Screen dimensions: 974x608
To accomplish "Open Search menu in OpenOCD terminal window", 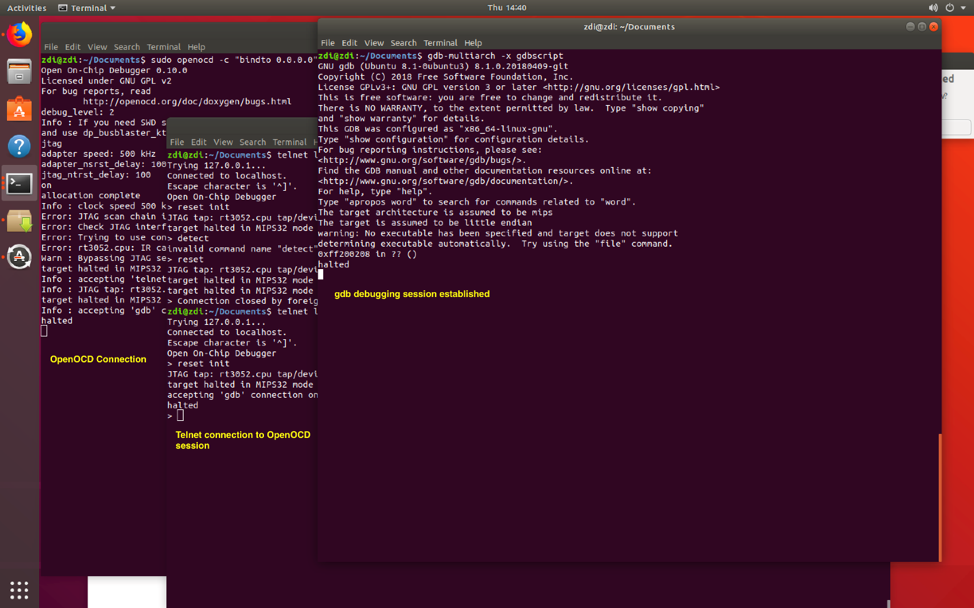I will [127, 47].
